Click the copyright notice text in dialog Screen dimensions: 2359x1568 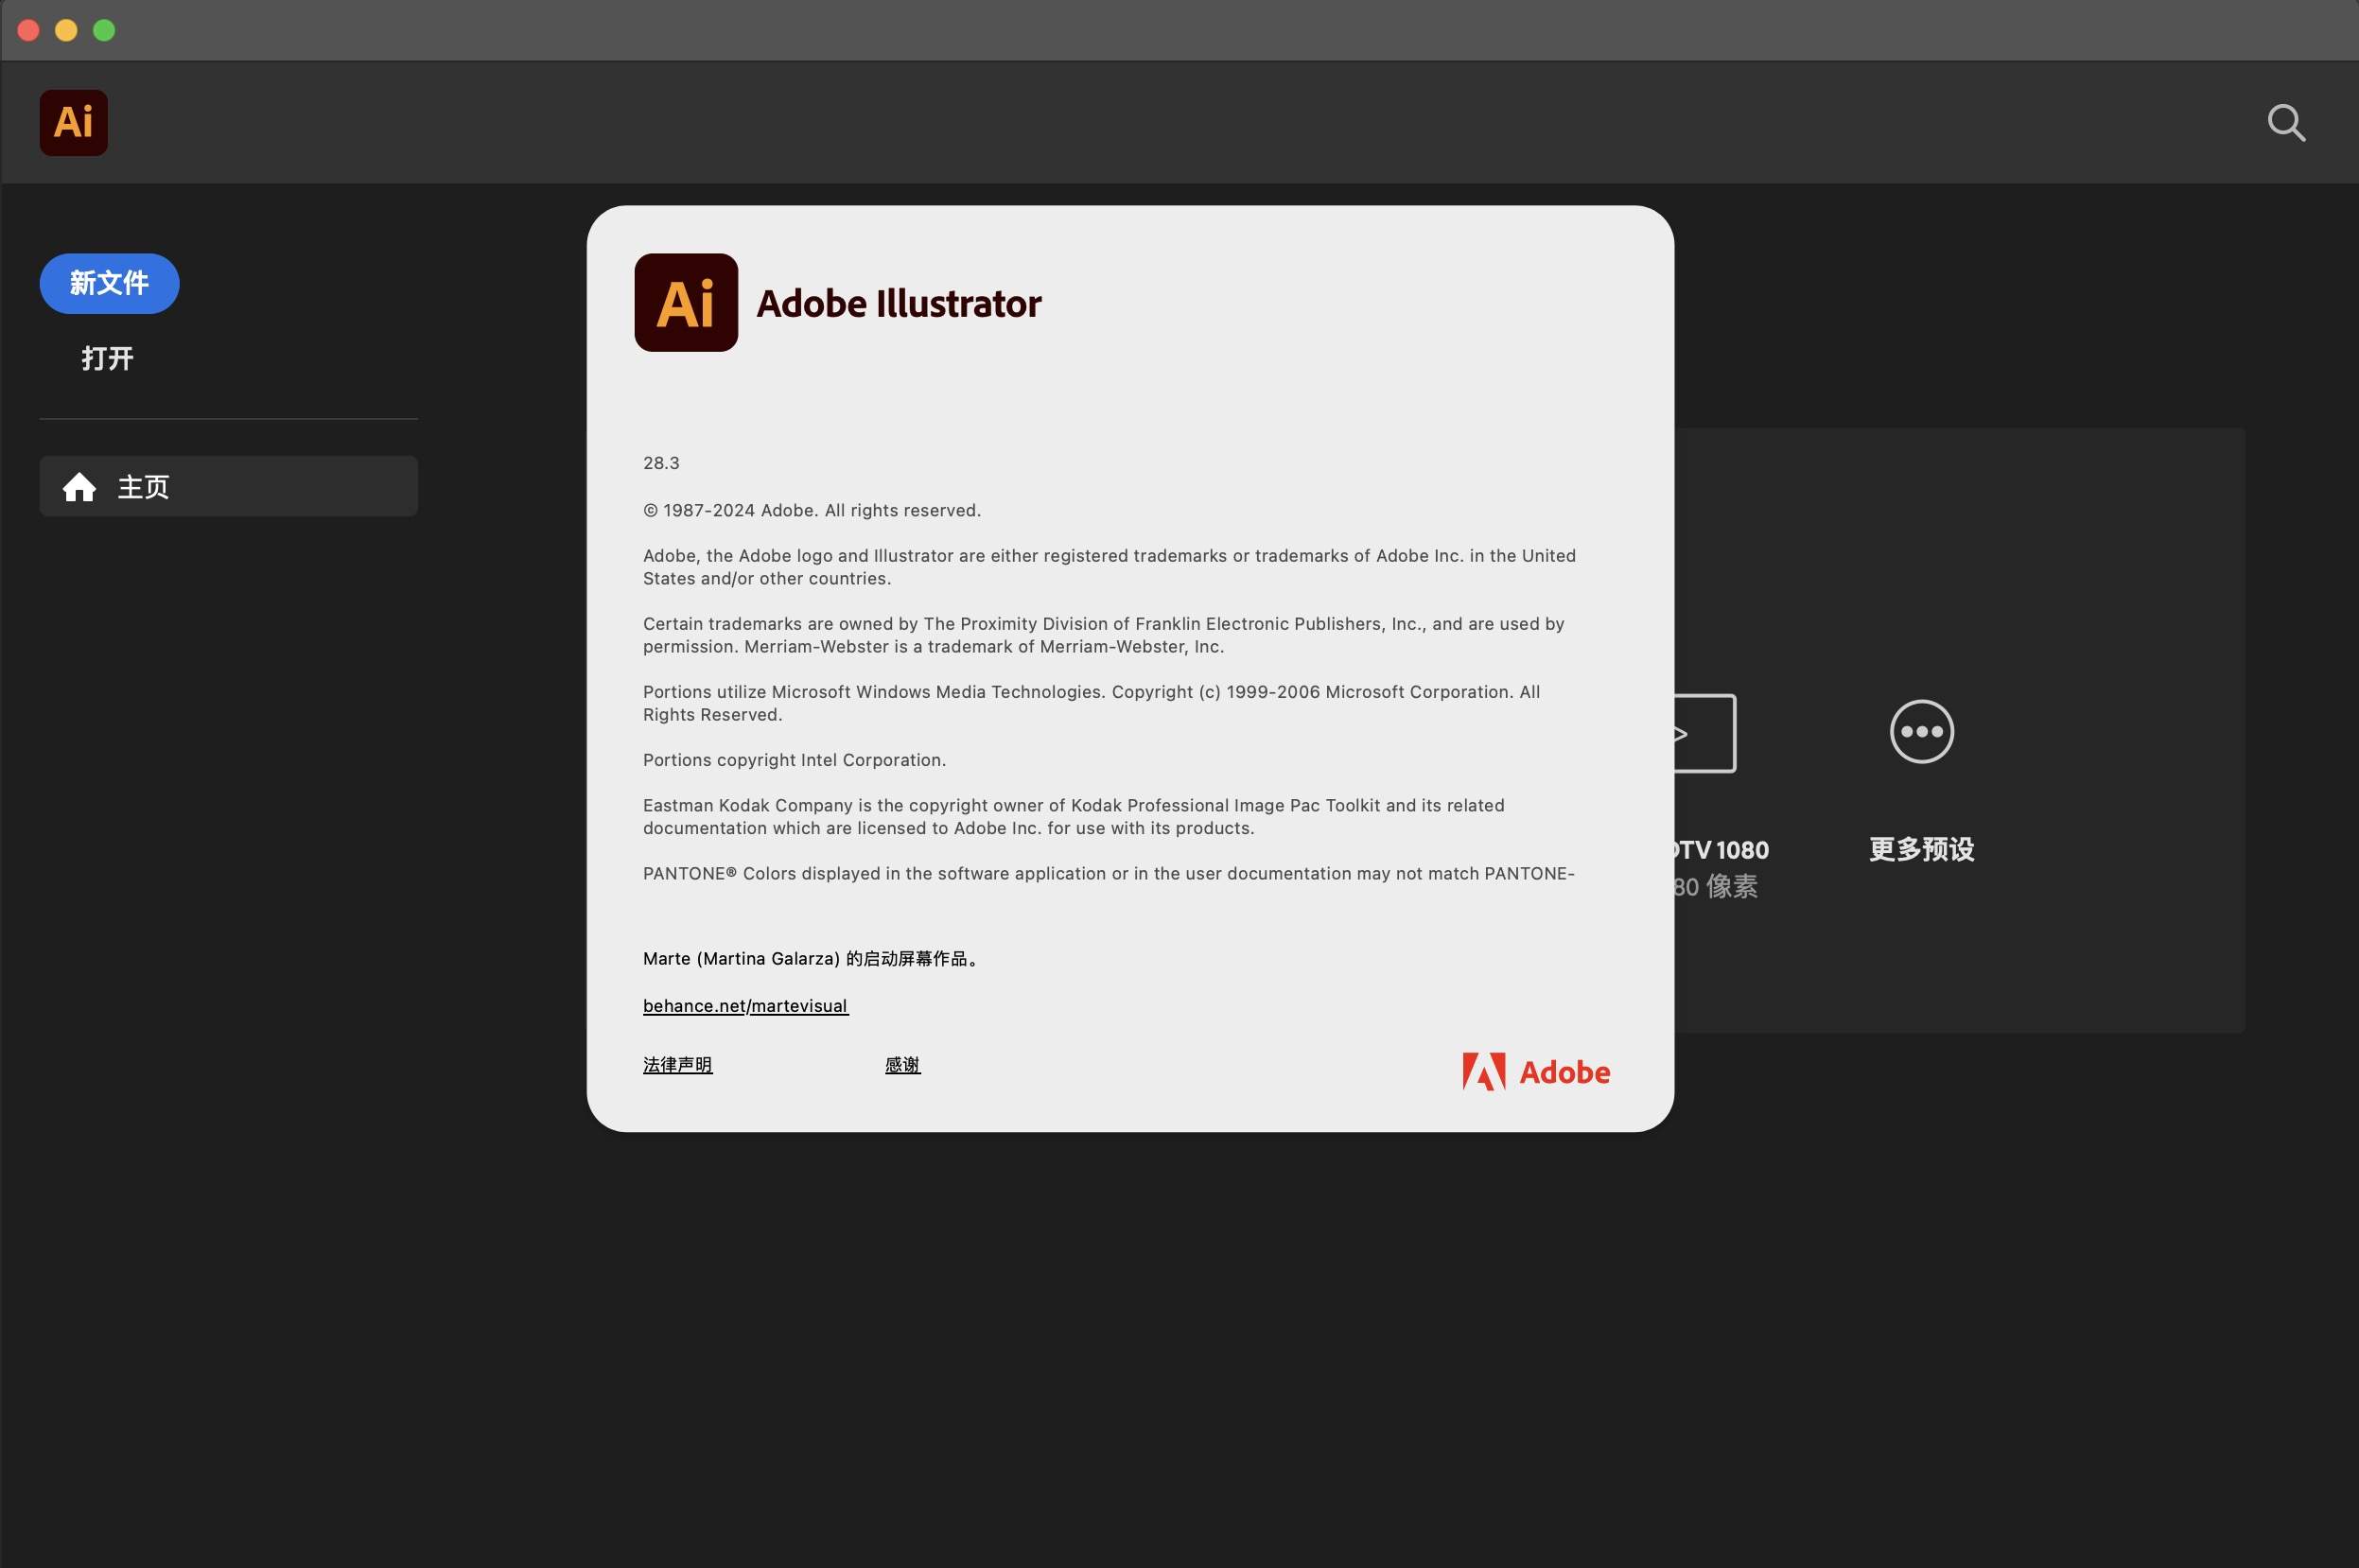click(x=811, y=509)
